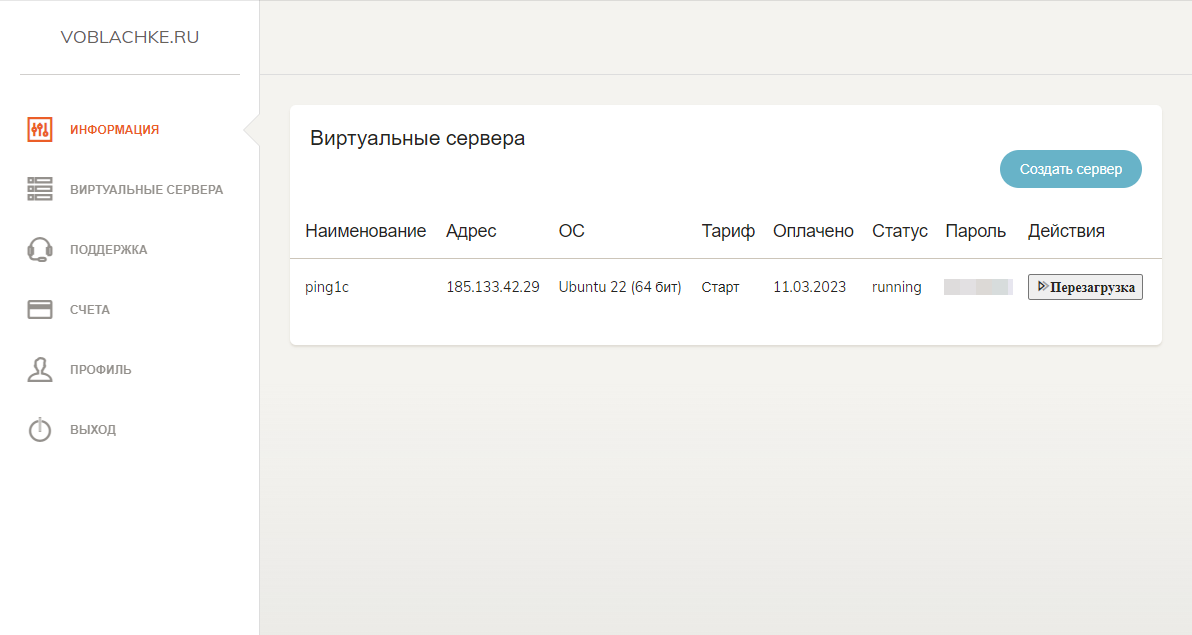Select the orange equalizer icon near Информация
Screen dimensions: 1192x635
tap(39, 129)
